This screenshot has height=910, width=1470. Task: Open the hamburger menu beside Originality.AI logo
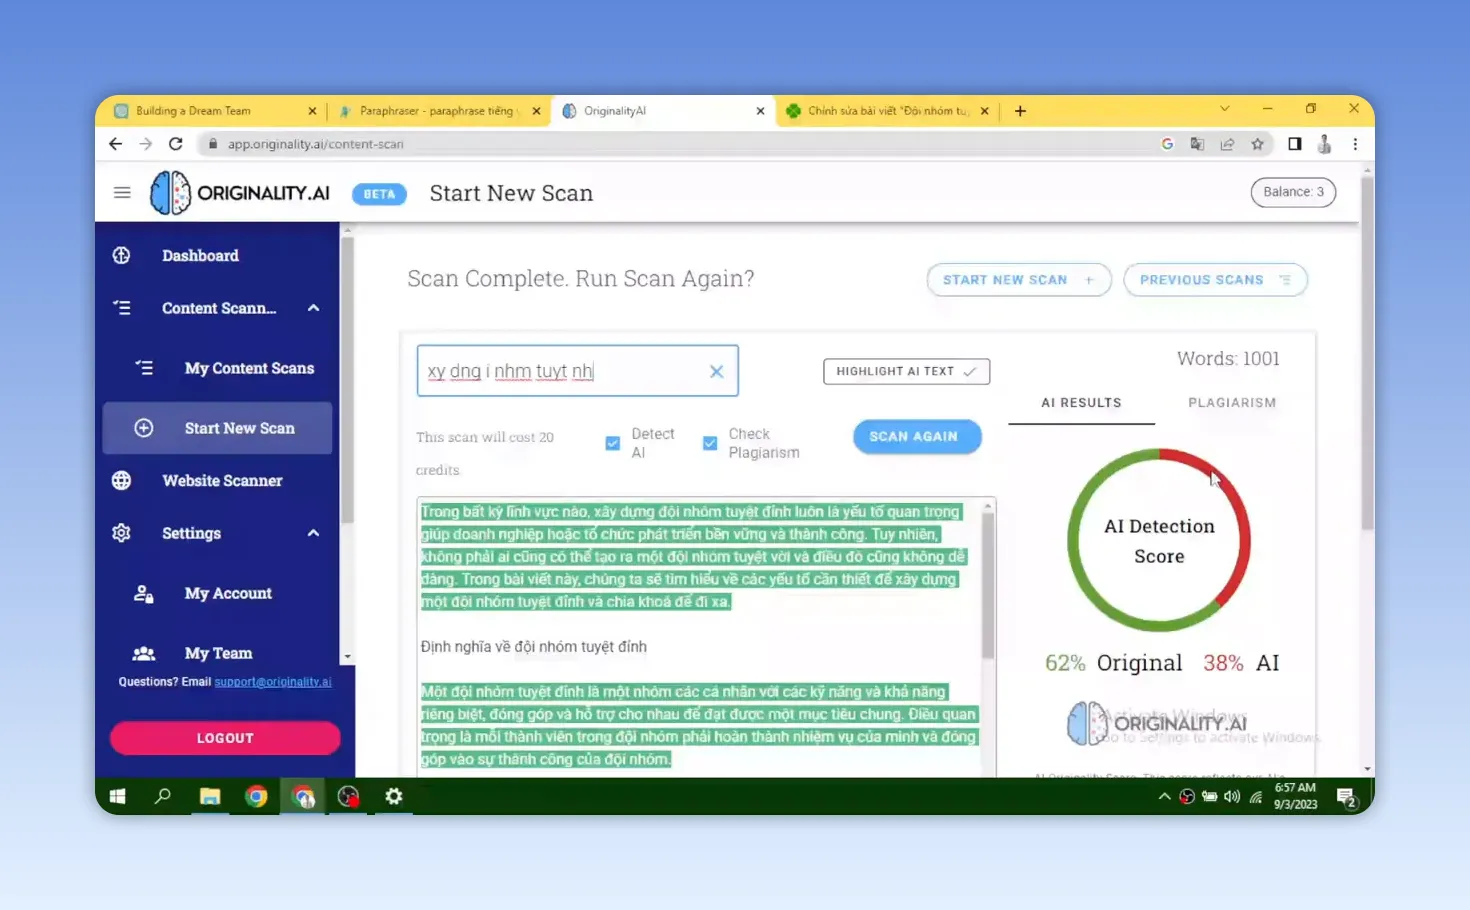coord(122,193)
